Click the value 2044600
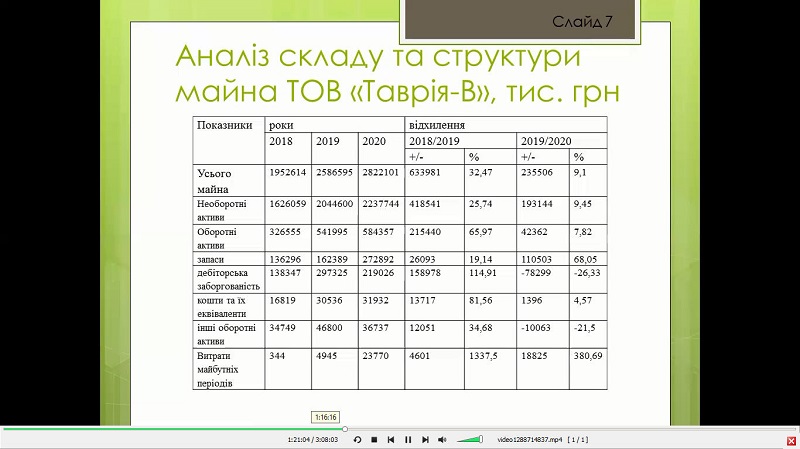 coord(334,204)
